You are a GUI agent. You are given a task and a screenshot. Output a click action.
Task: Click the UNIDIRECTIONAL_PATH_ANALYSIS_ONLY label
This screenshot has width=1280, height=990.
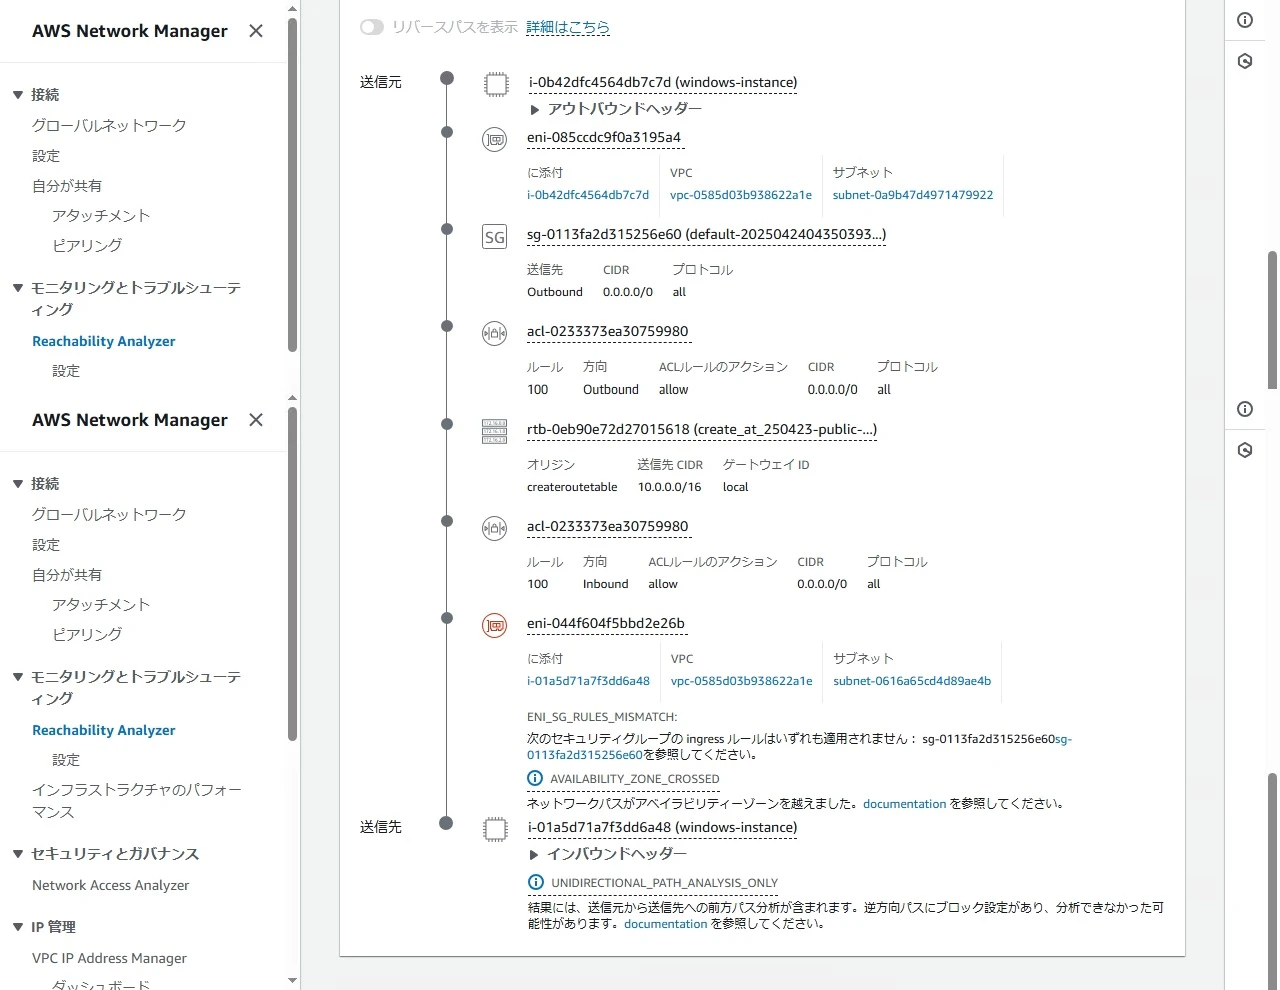point(664,883)
